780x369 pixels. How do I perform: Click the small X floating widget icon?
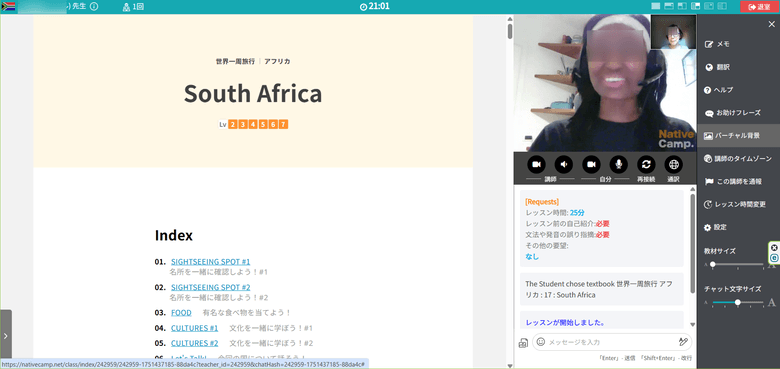coord(774,248)
